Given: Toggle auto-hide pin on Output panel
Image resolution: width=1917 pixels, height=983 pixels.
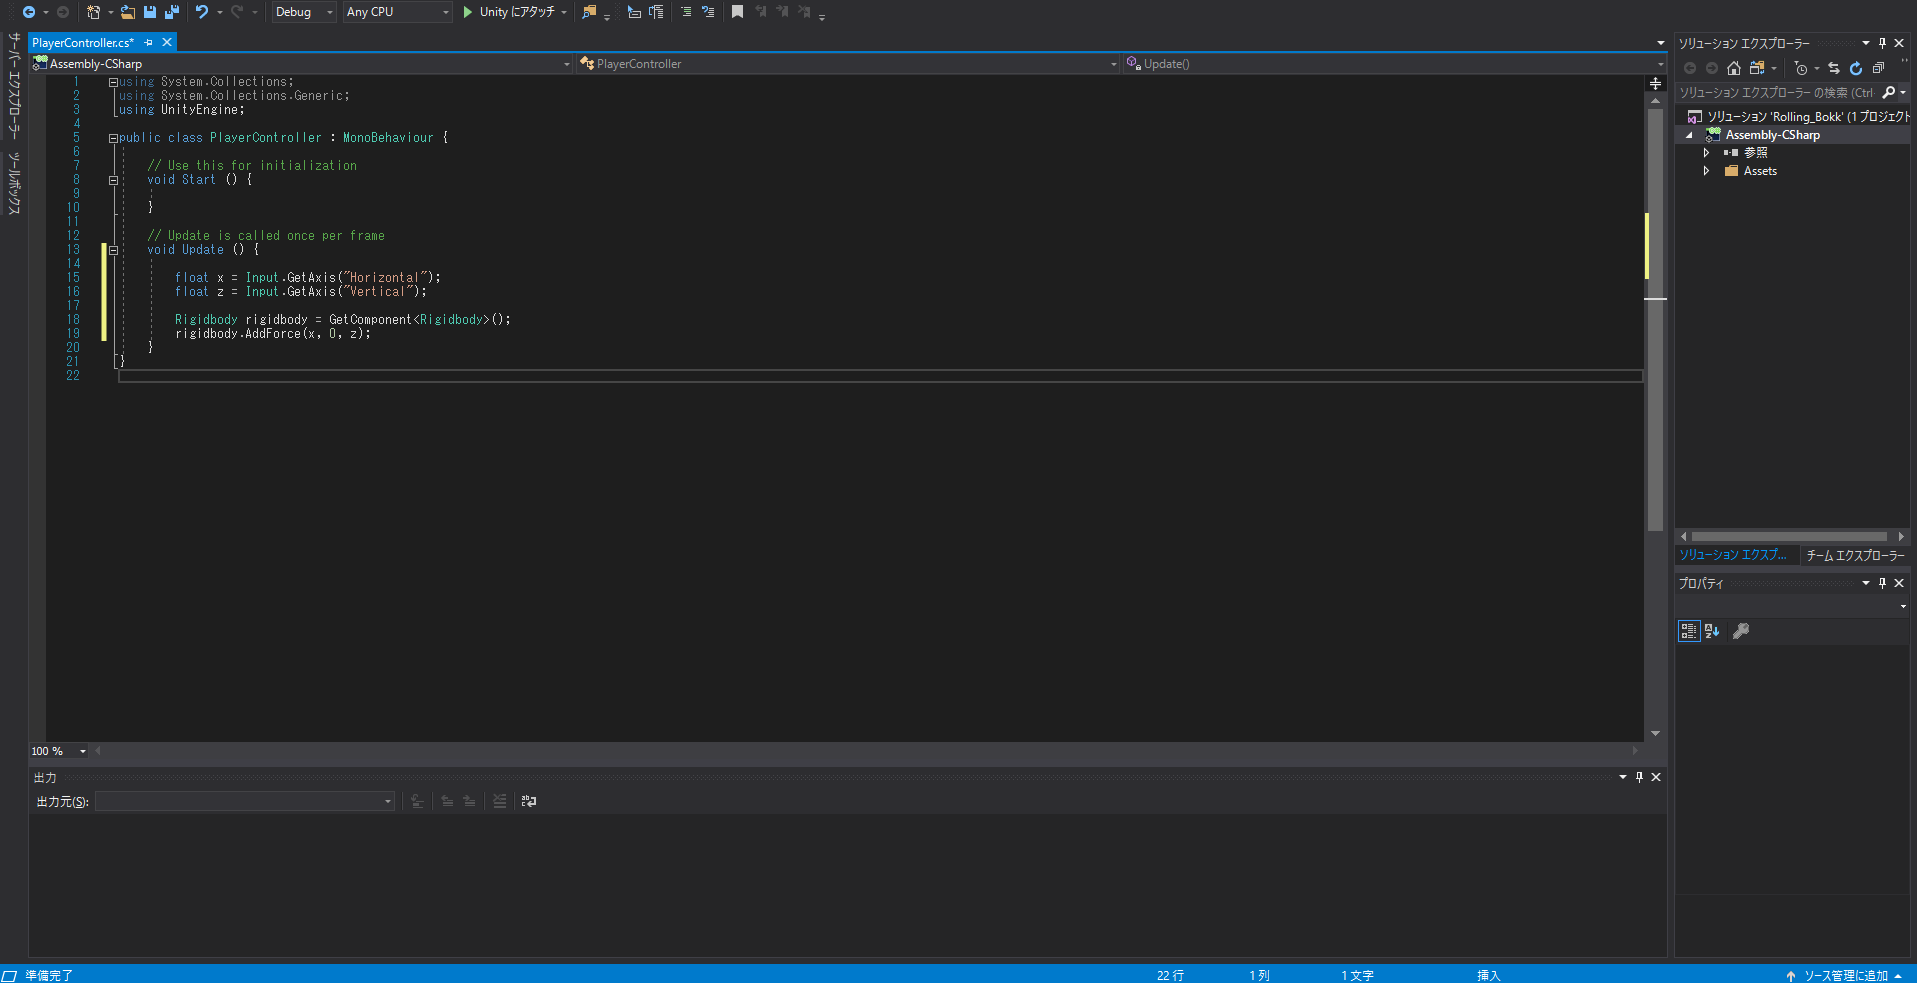Looking at the screenshot, I should 1639,777.
